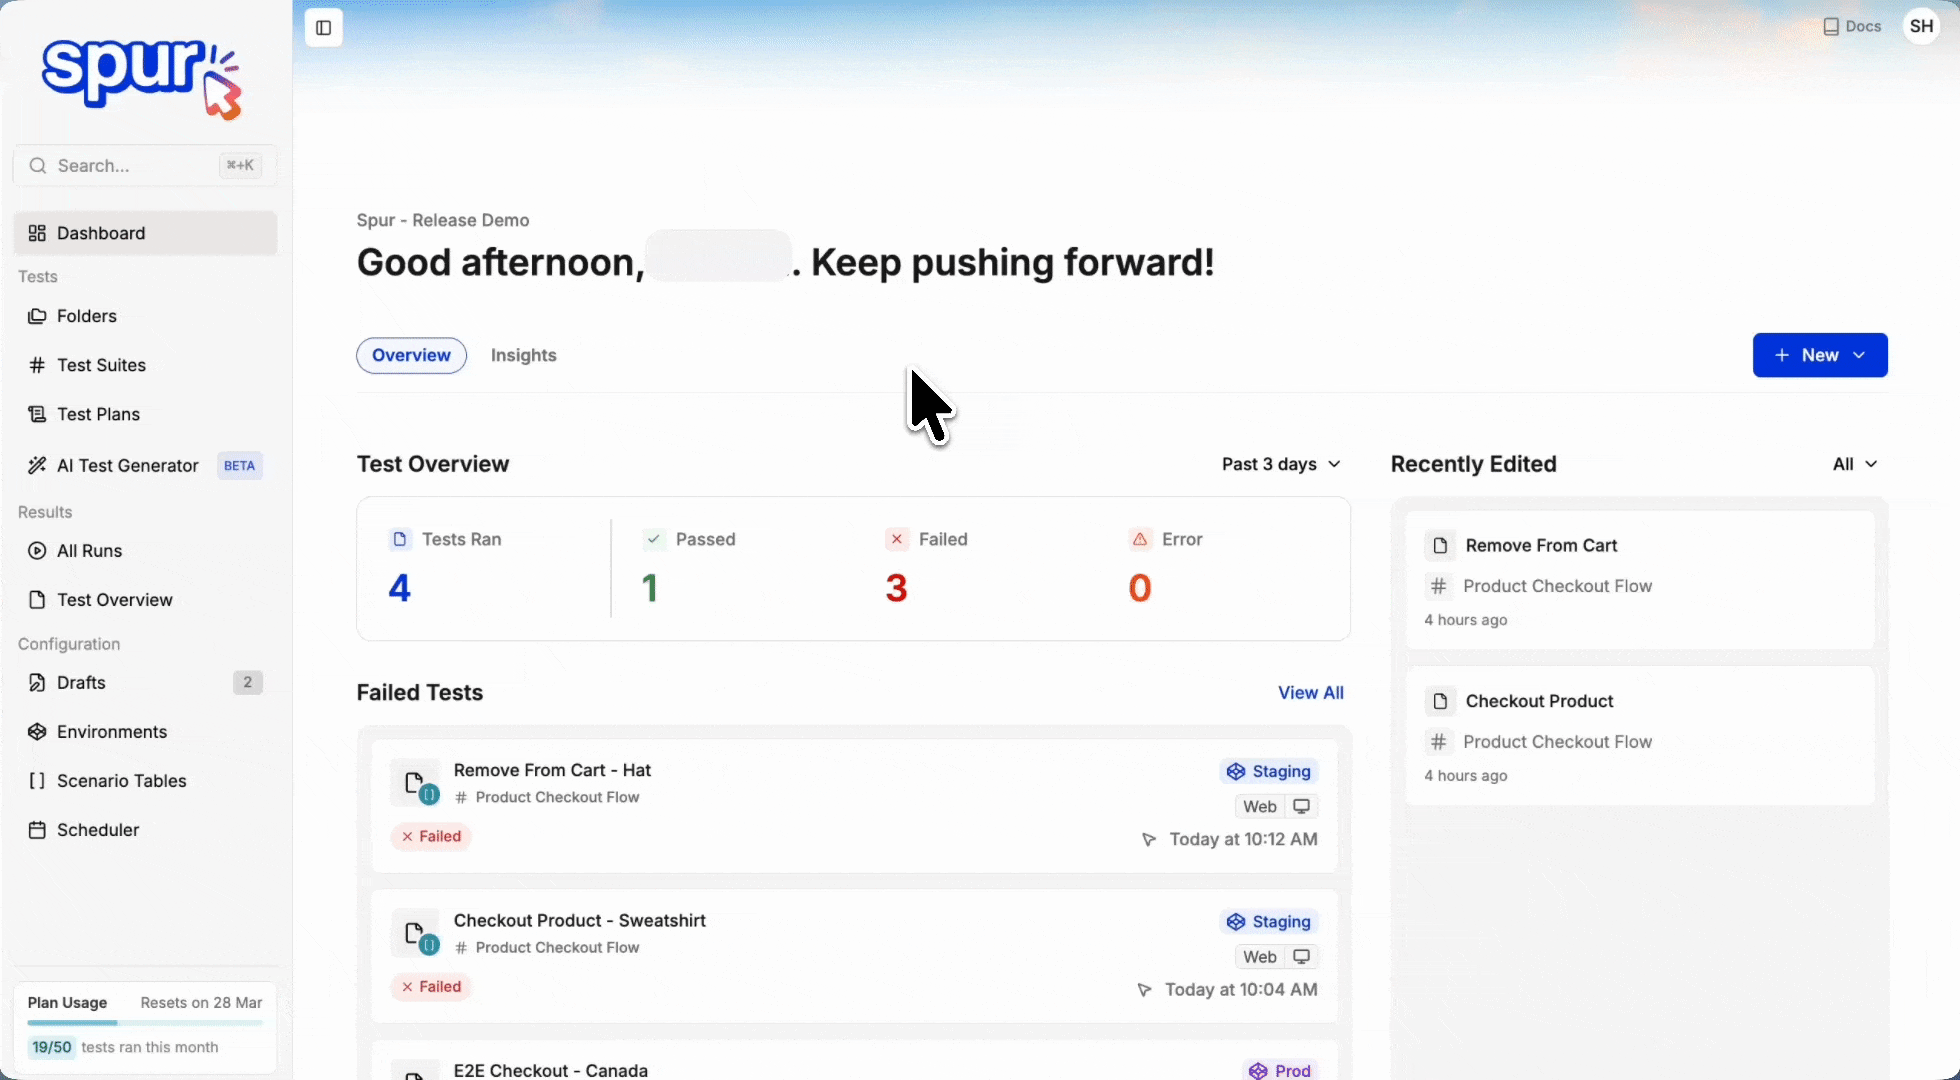Screen dimensions: 1960x1080
Task: Open Environments from the sidebar
Action: click(111, 732)
